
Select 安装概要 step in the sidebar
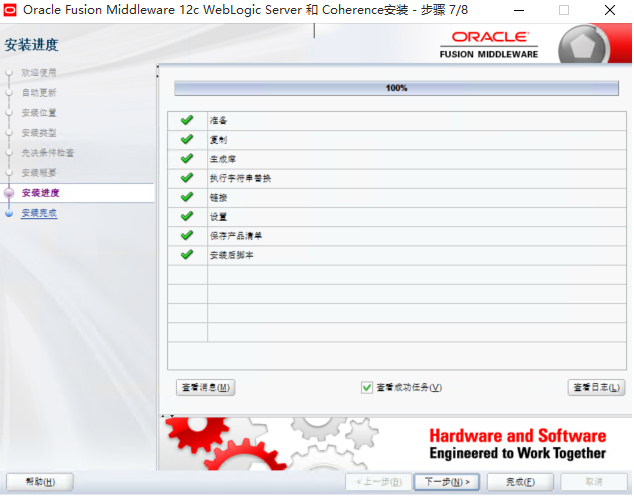pyautogui.click(x=39, y=173)
